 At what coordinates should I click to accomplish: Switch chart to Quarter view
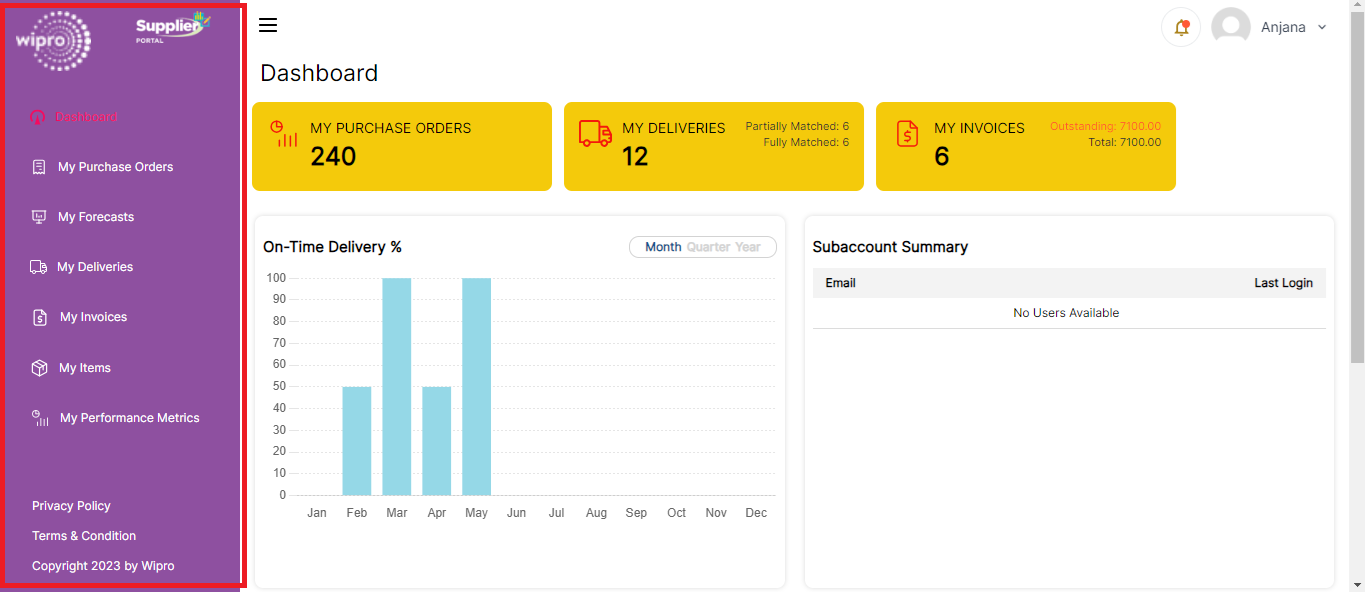709,247
